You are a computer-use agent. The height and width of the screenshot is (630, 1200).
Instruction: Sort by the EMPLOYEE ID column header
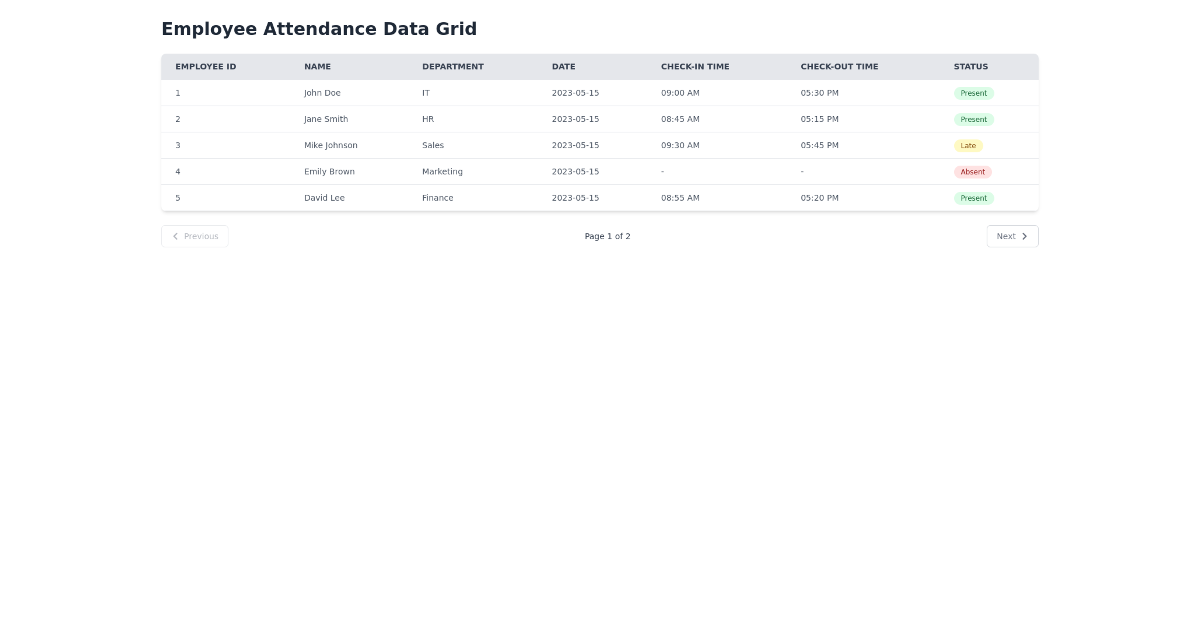pos(205,66)
